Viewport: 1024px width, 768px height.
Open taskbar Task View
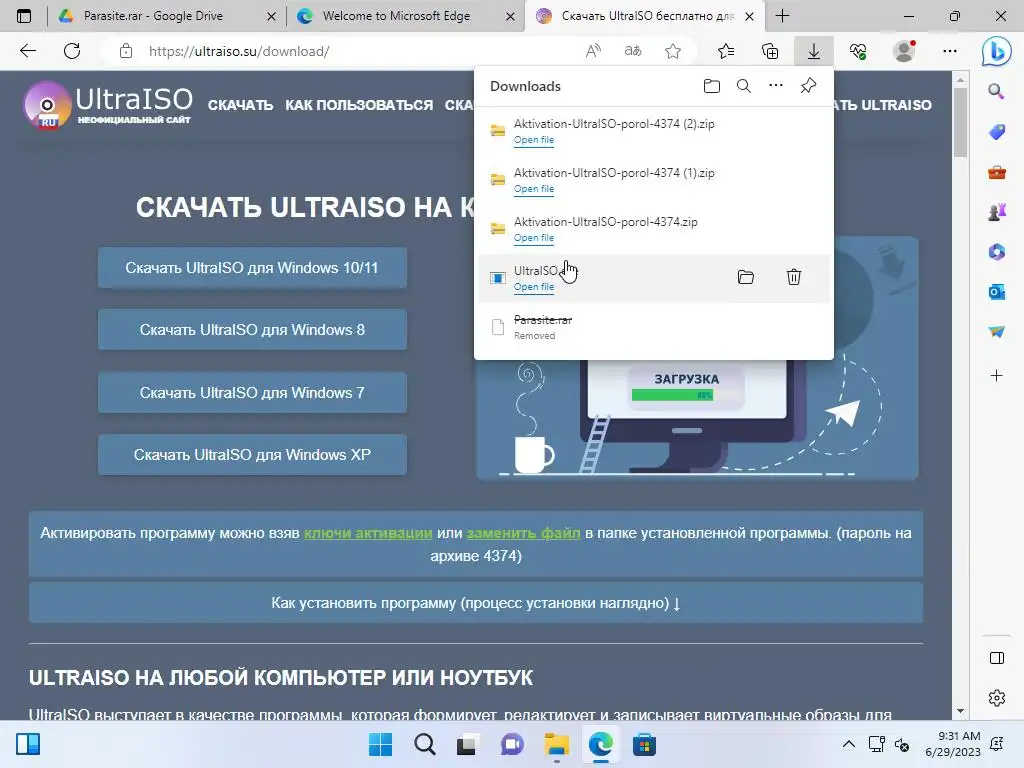pos(467,744)
